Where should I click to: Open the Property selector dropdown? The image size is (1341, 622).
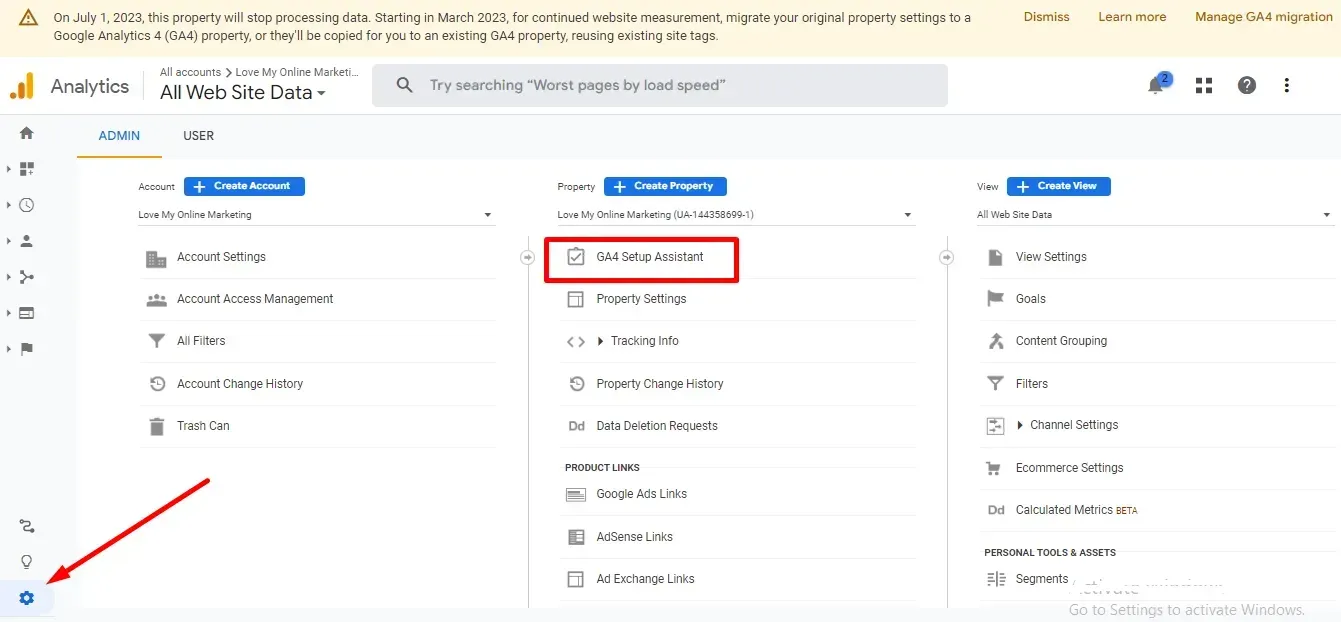[735, 215]
